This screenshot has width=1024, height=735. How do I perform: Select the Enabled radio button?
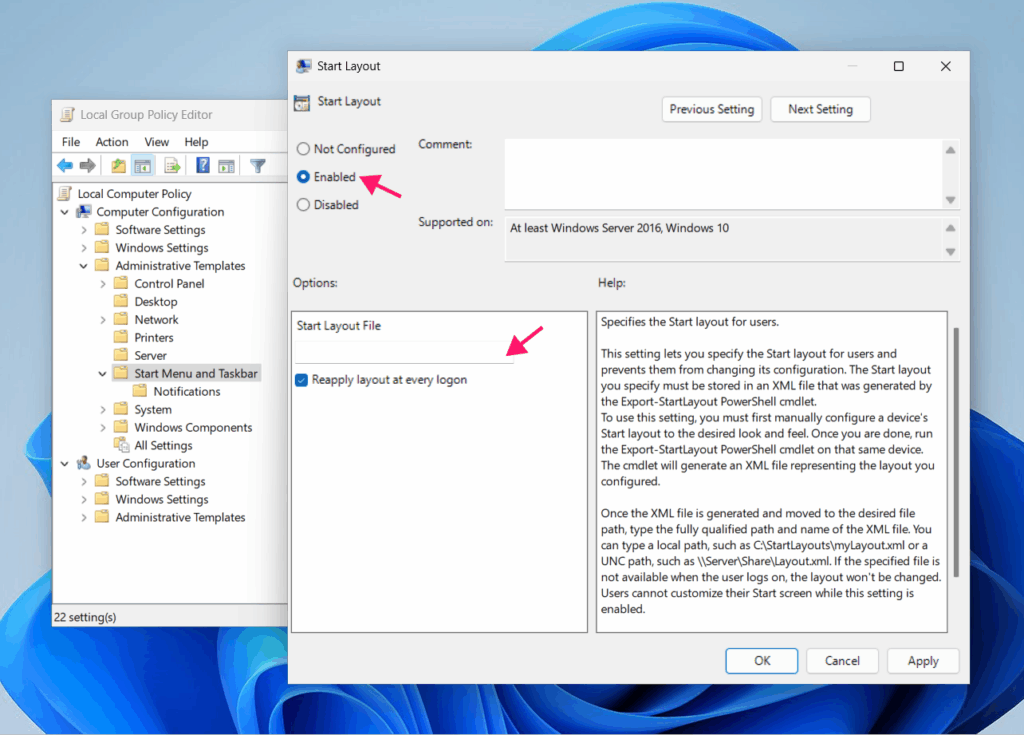pyautogui.click(x=303, y=177)
